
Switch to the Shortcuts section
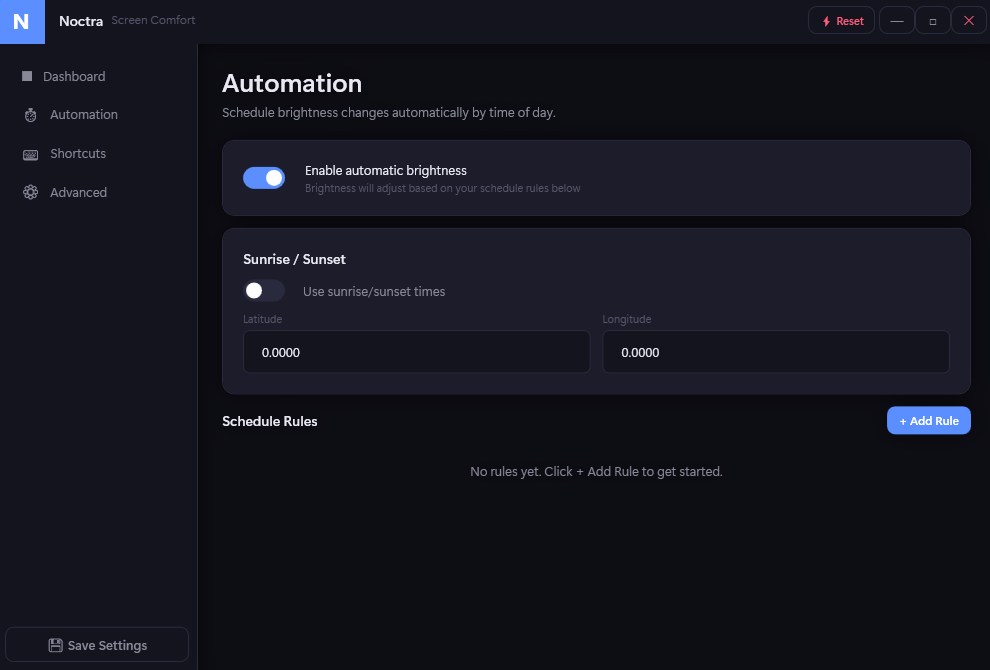(x=77, y=153)
